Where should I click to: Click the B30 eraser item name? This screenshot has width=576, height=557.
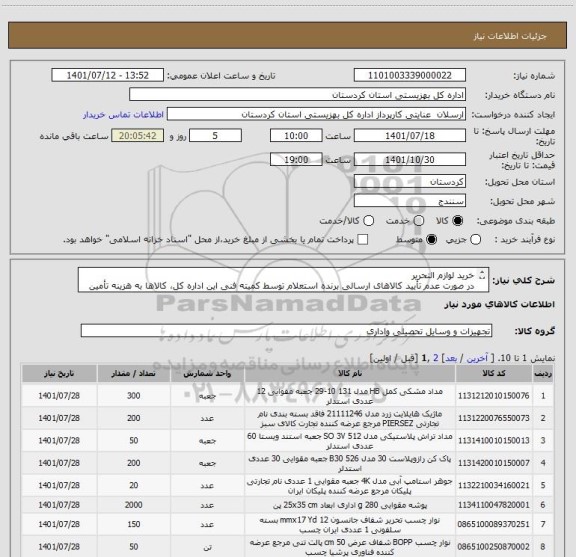(x=350, y=463)
